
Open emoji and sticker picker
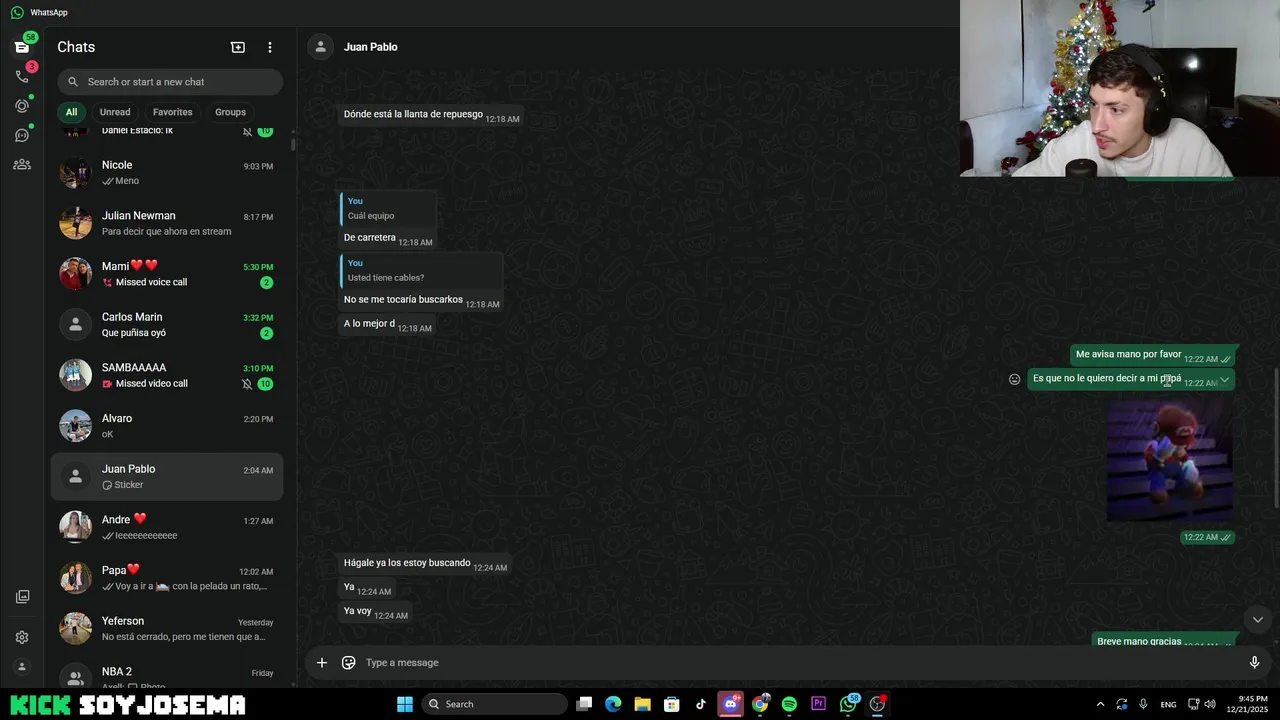click(x=348, y=662)
